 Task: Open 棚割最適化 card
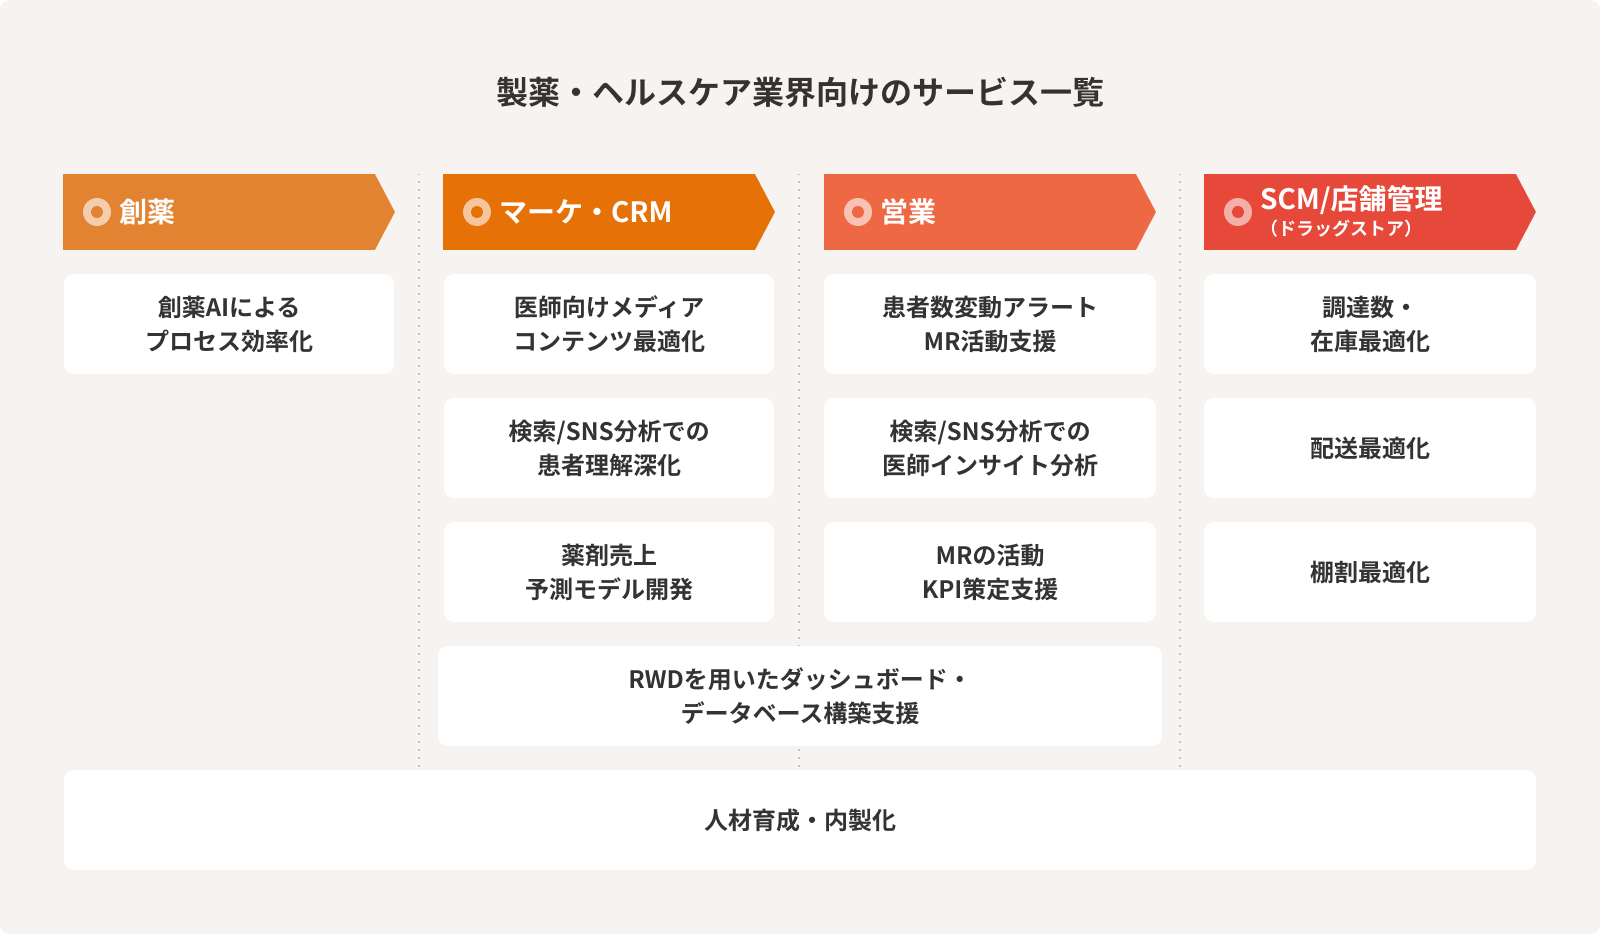pyautogui.click(x=1370, y=572)
